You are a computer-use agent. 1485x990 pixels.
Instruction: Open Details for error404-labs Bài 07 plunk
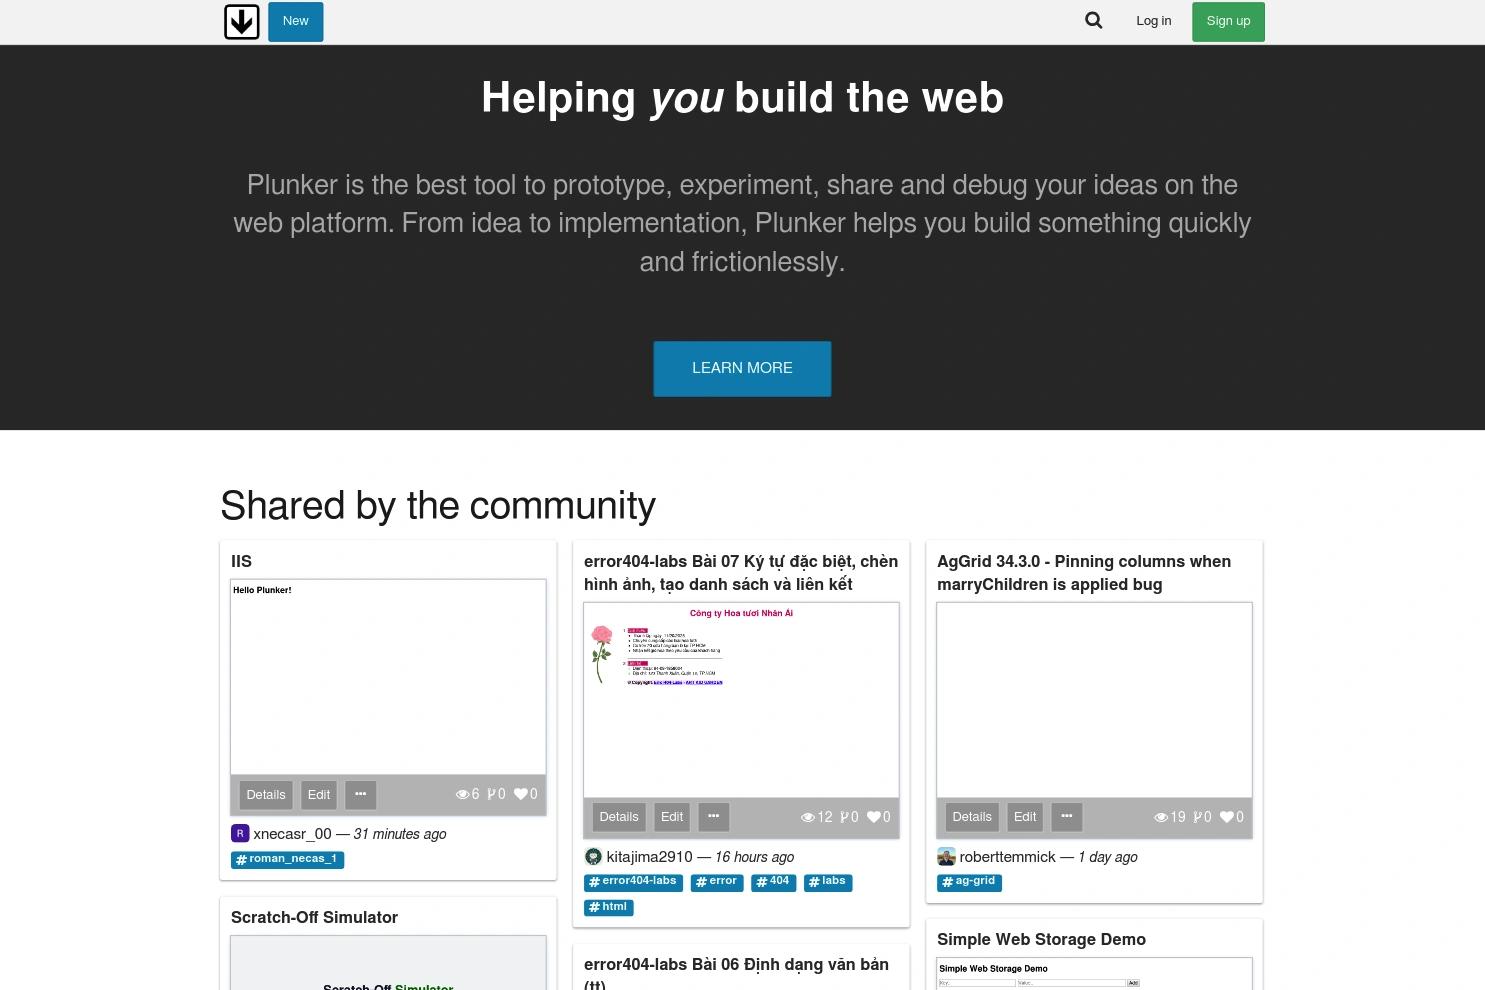pyautogui.click(x=619, y=817)
